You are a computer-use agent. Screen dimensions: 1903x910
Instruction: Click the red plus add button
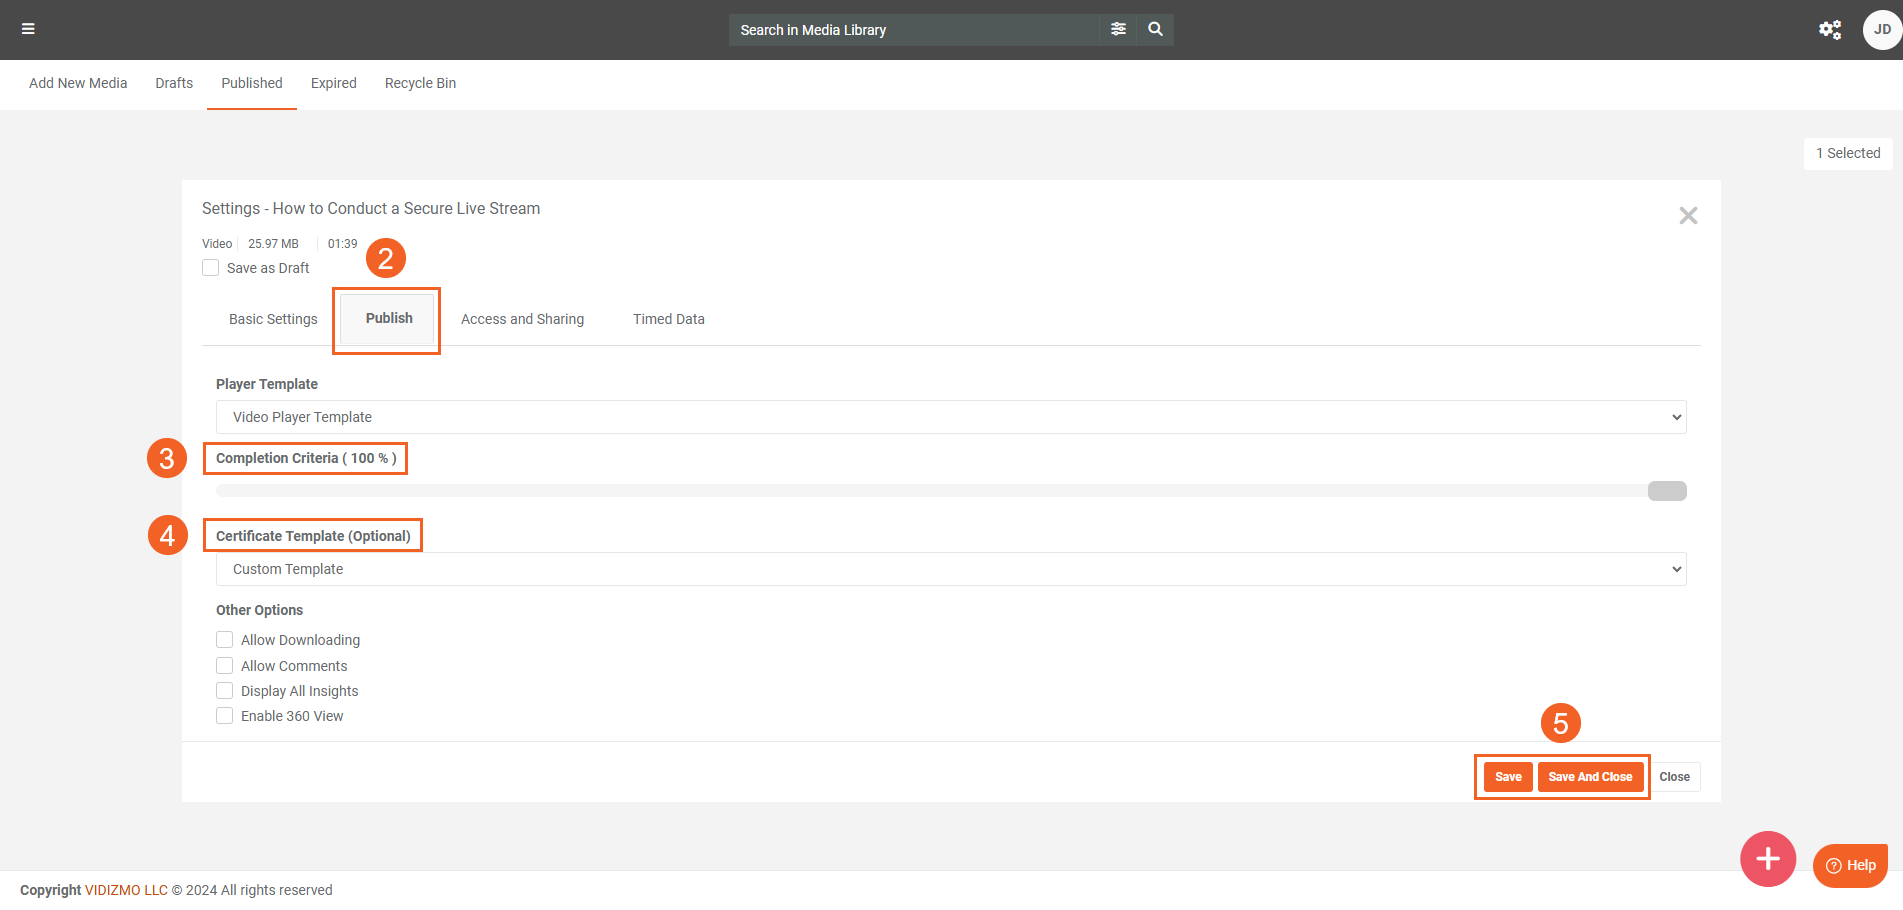(x=1767, y=858)
